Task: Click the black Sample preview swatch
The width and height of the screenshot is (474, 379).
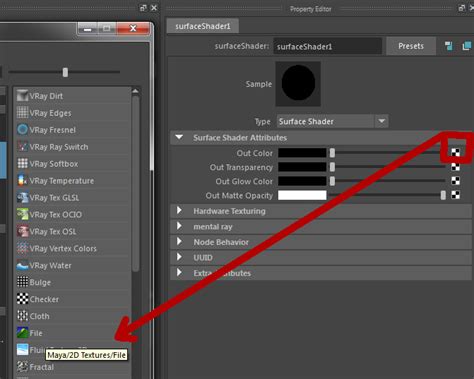Action: (x=298, y=84)
